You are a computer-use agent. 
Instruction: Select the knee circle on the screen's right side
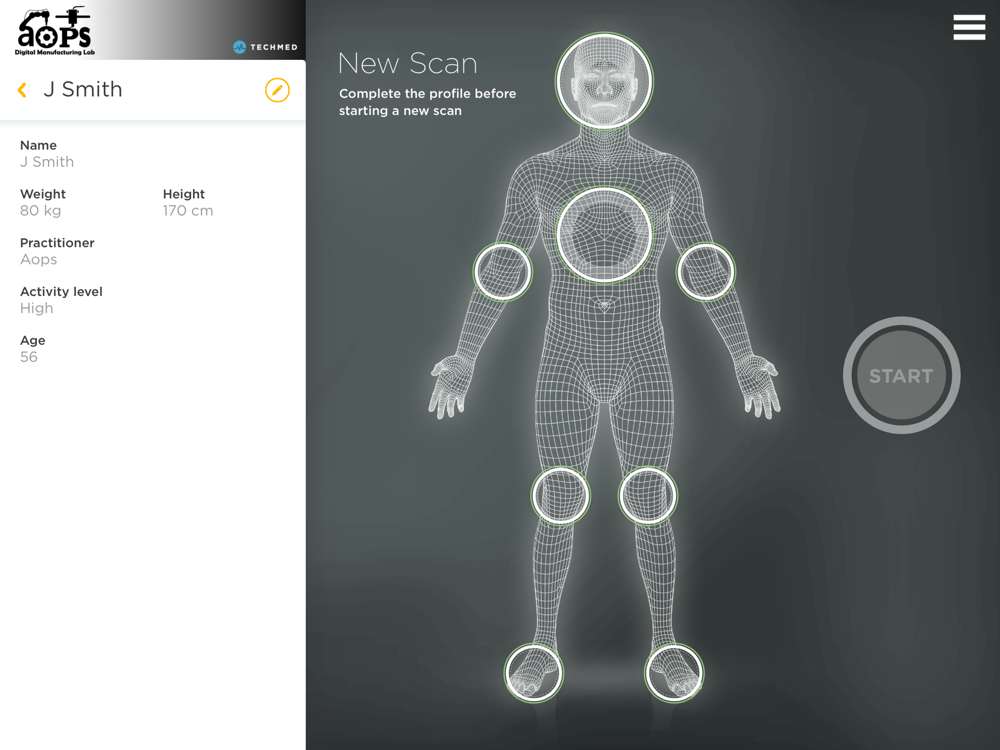tap(647, 496)
